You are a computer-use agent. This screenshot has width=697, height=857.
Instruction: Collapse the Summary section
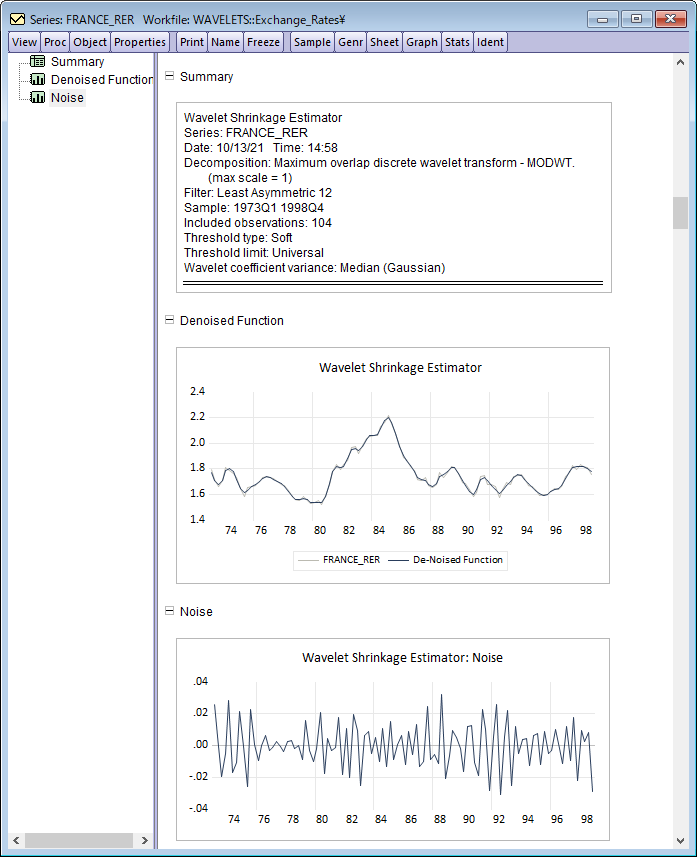(169, 76)
